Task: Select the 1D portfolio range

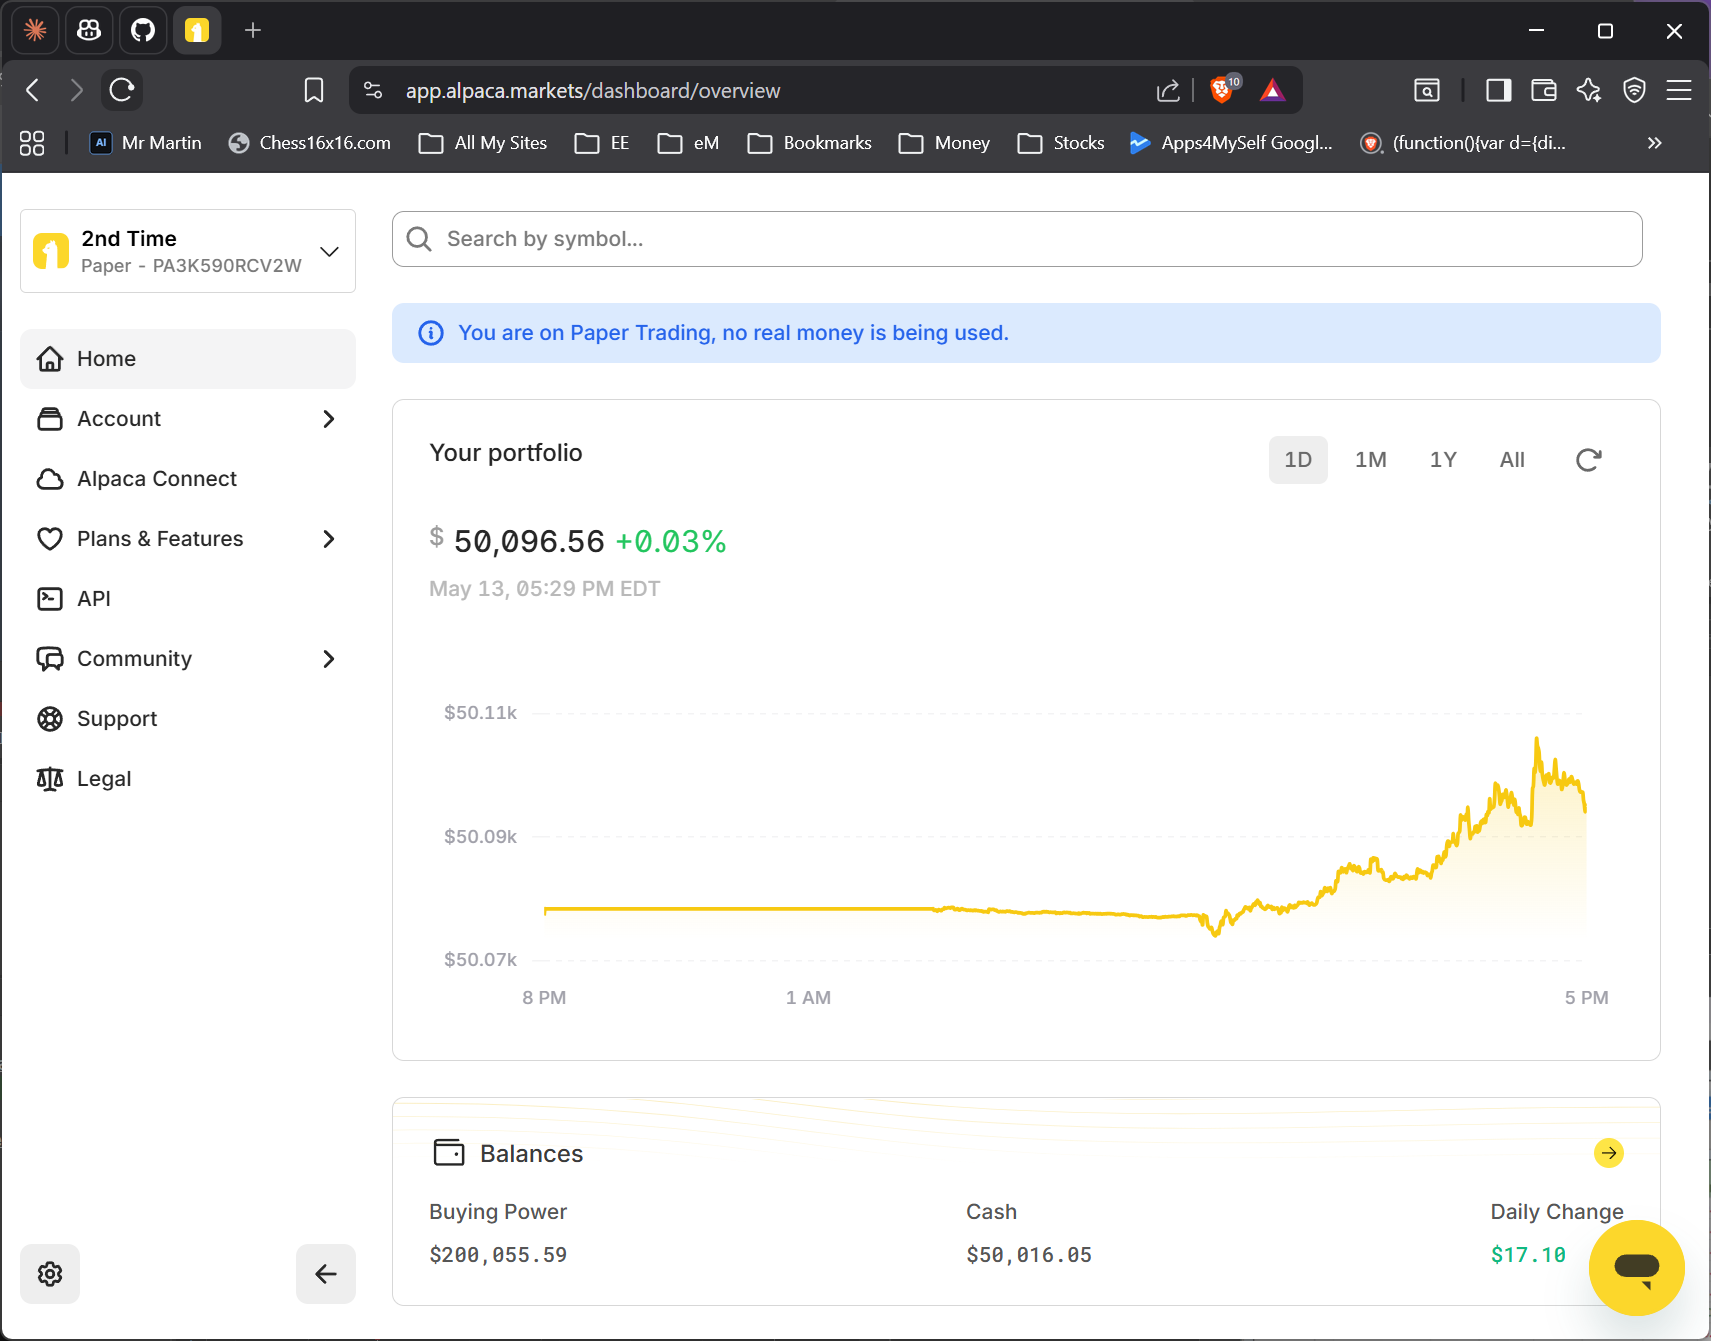Action: click(x=1298, y=460)
